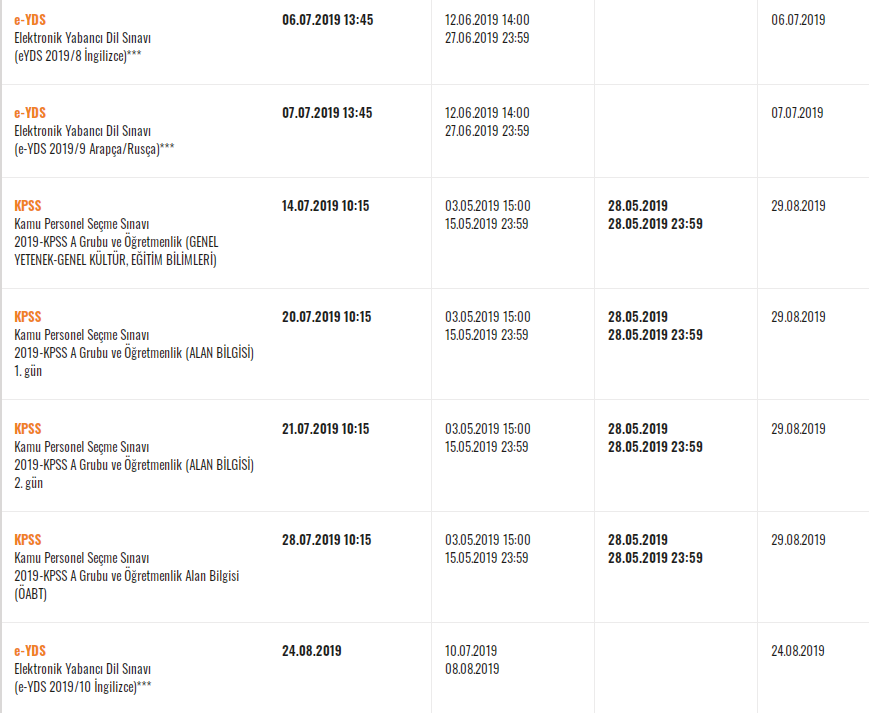
Task: Click result date 29.08.2019 in ÖABT row
Action: point(798,540)
